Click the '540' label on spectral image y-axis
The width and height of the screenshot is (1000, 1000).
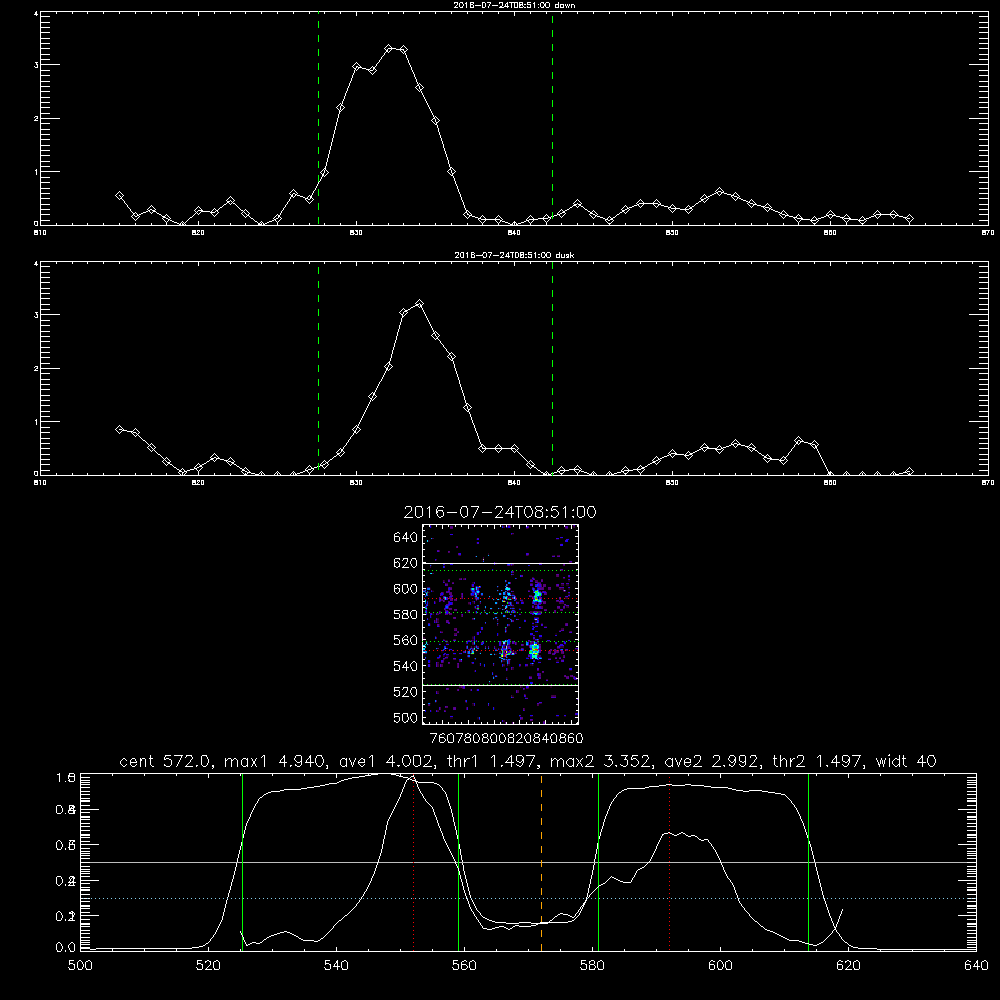coord(406,666)
